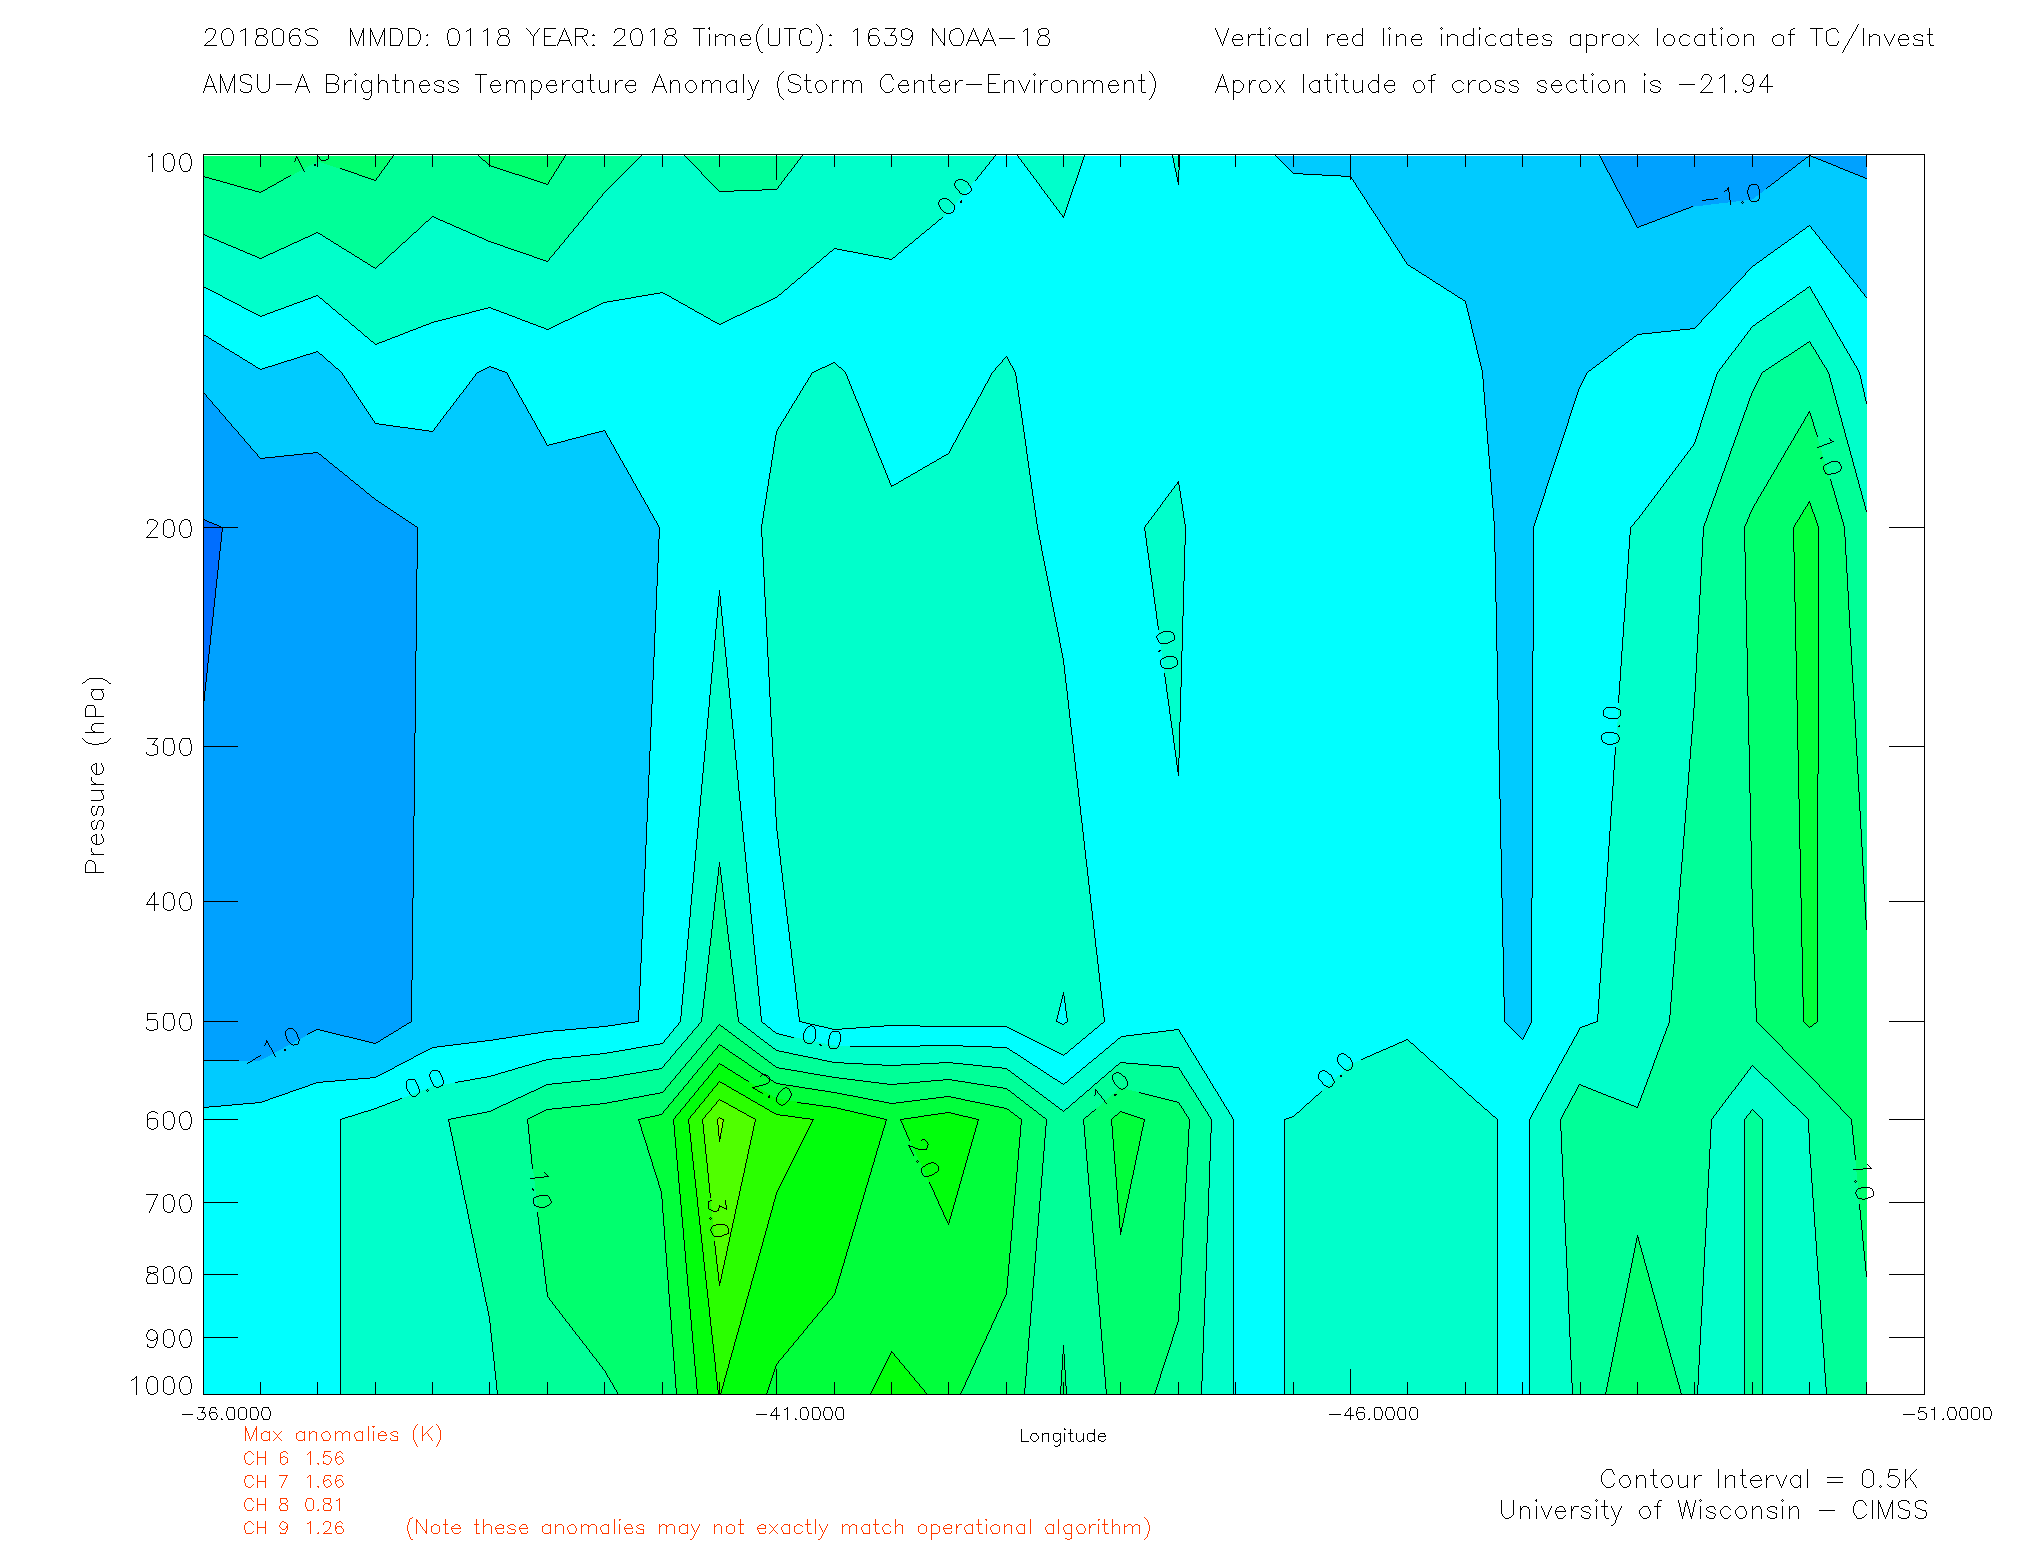Click the -41.0000 longitude tick label

click(799, 1414)
